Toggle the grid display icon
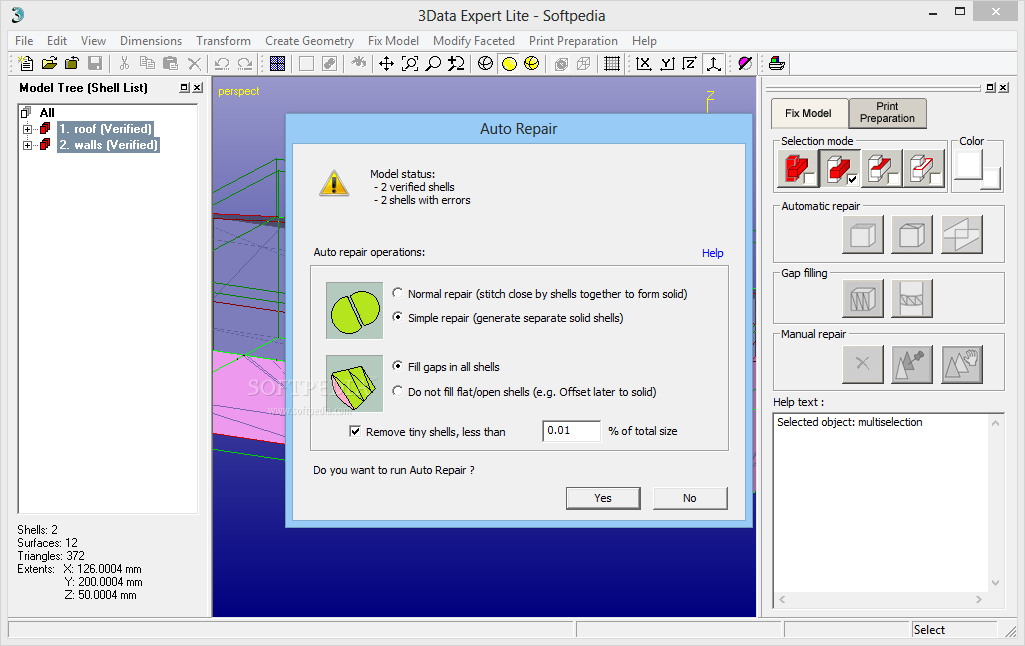1025x646 pixels. (x=612, y=63)
